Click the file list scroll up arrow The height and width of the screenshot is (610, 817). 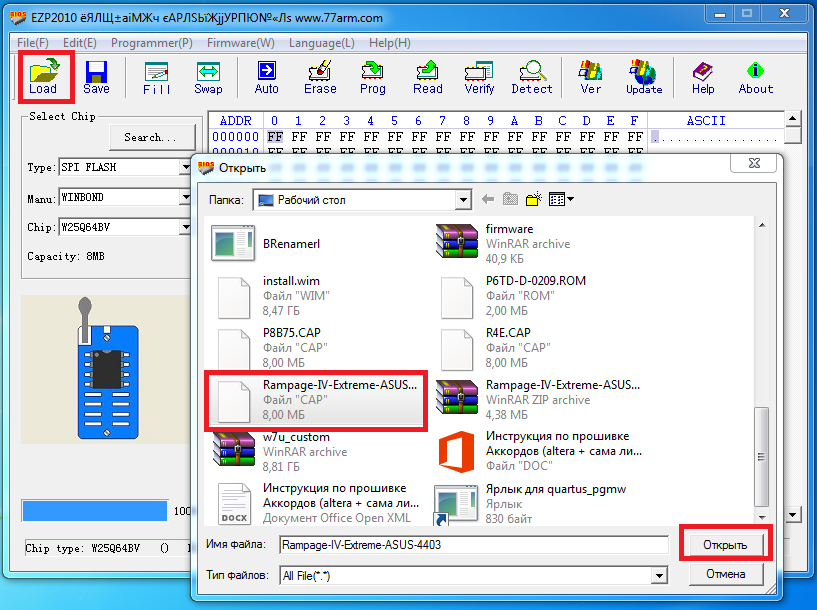[762, 225]
